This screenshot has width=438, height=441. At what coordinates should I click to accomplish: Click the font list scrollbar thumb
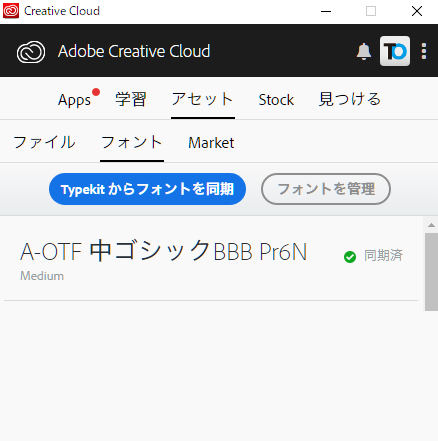431,272
